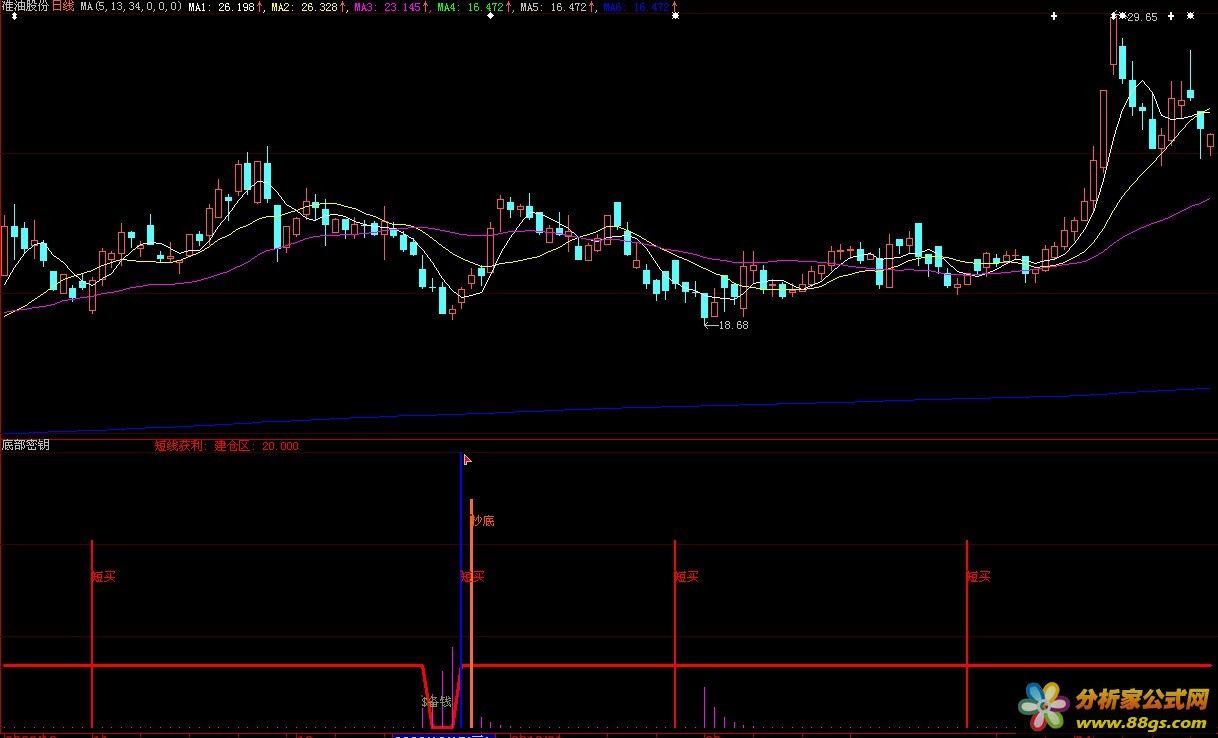Screen dimensions: 1218x738
Task: Click the 分析家公式网 watermark text
Action: click(x=1142, y=697)
